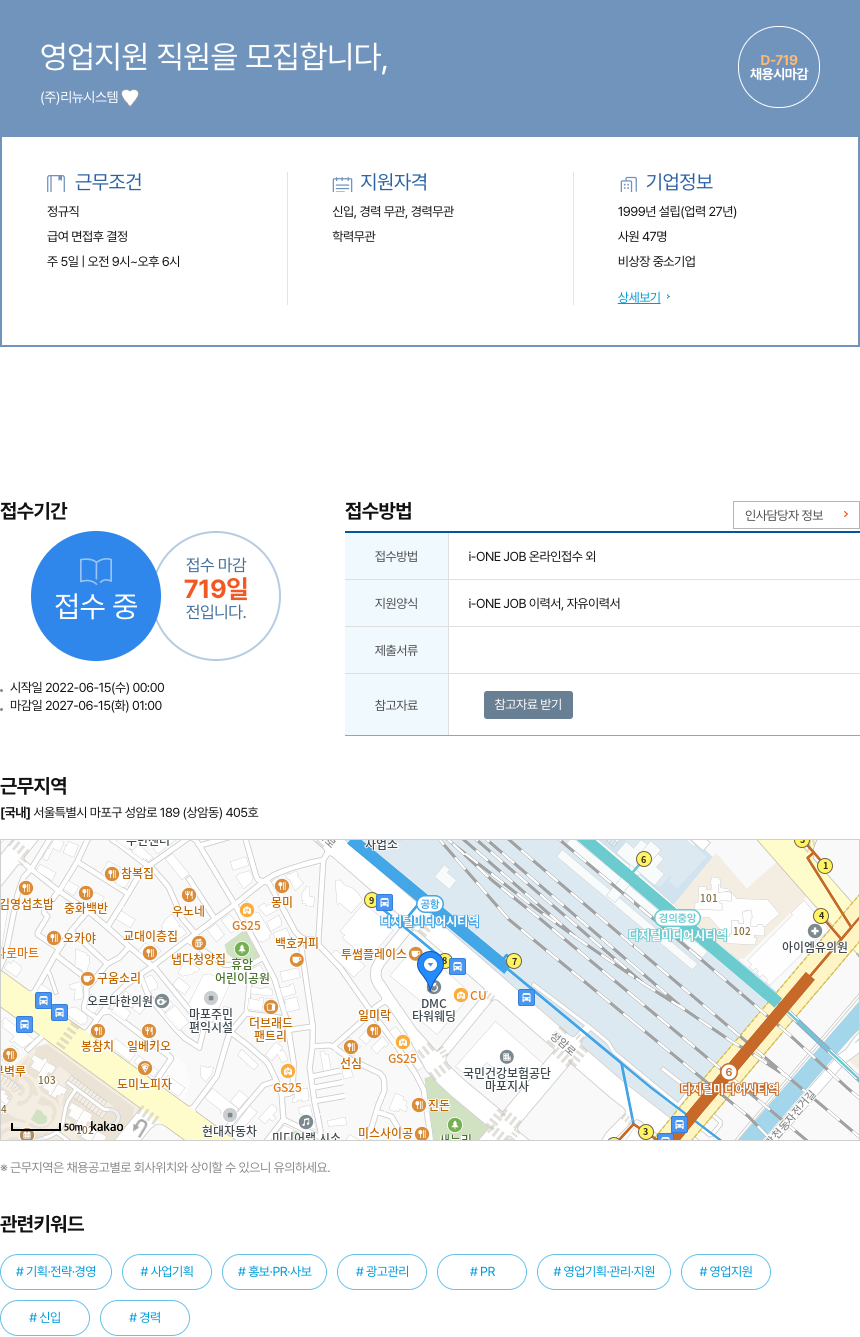The width and height of the screenshot is (860, 1337).
Task: Click the arrow icon in 인사담당자 정보 button
Action: pyautogui.click(x=845, y=515)
